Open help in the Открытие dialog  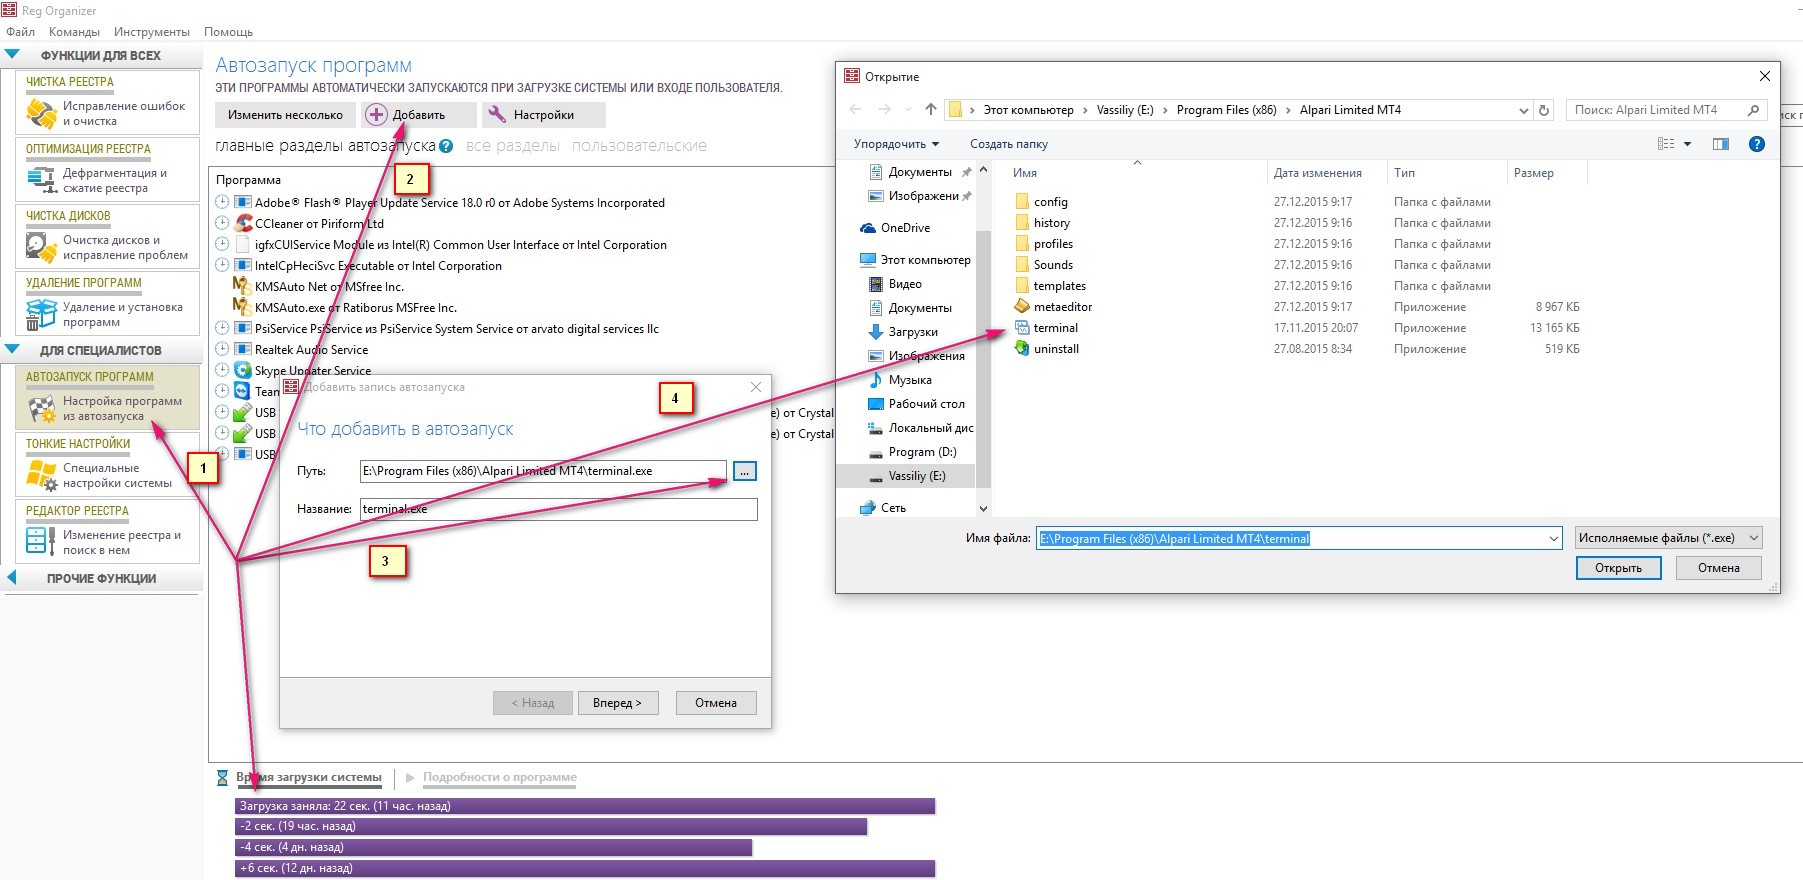tap(1757, 144)
